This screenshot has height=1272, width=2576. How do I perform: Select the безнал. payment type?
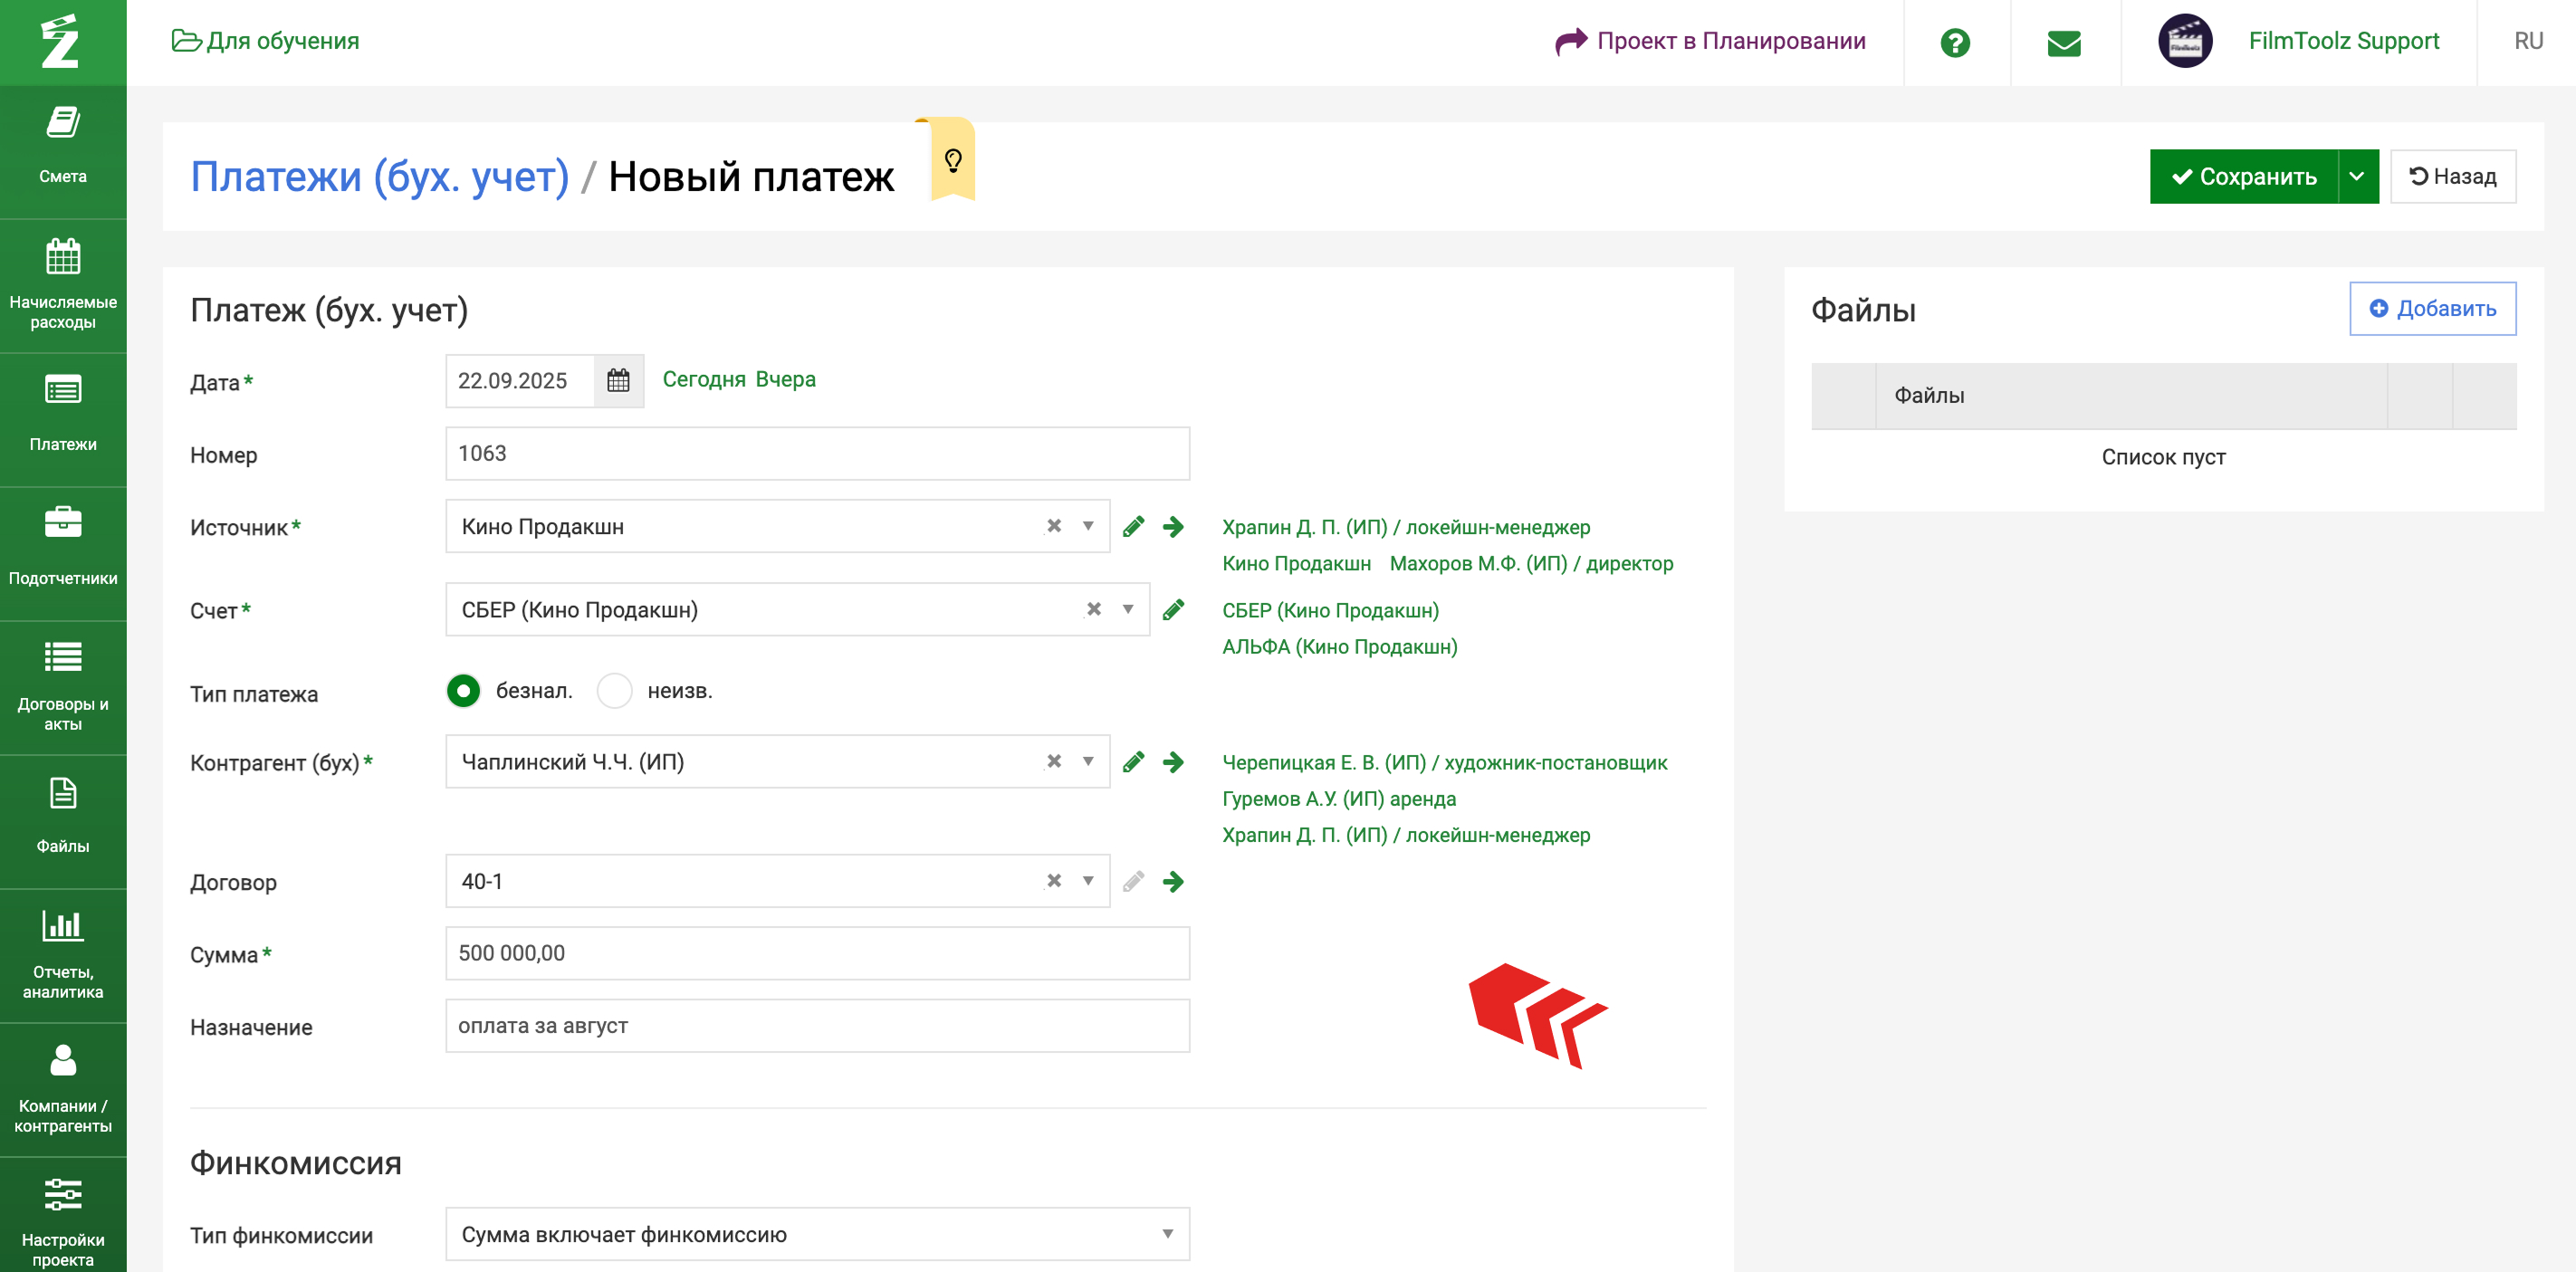[x=463, y=691]
